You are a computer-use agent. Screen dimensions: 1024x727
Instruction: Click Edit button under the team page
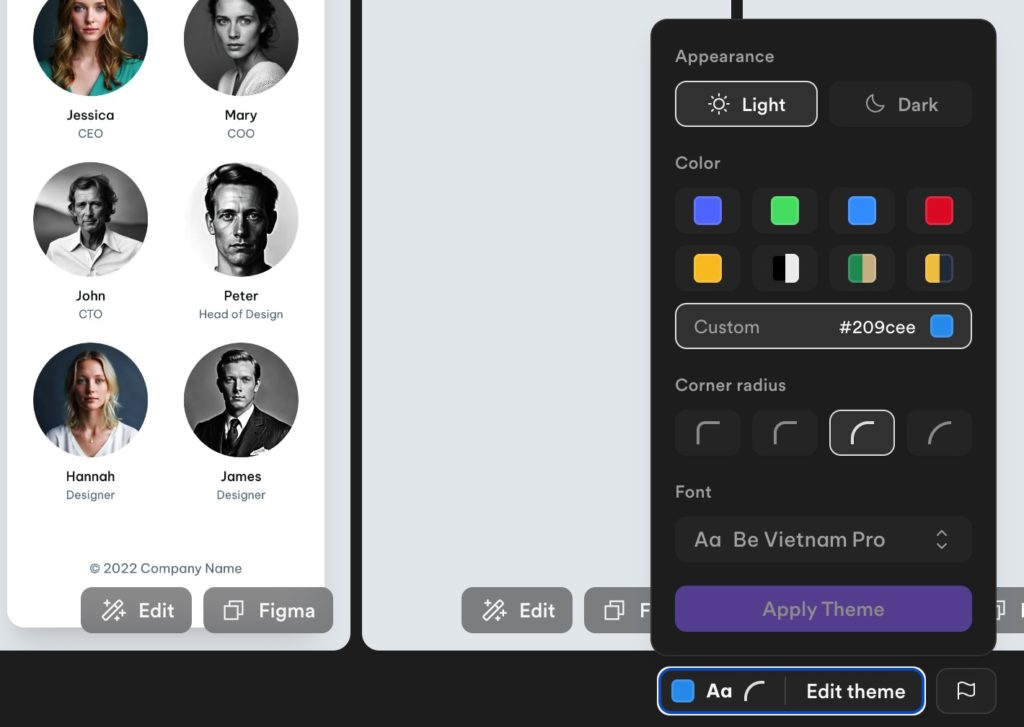tap(136, 610)
